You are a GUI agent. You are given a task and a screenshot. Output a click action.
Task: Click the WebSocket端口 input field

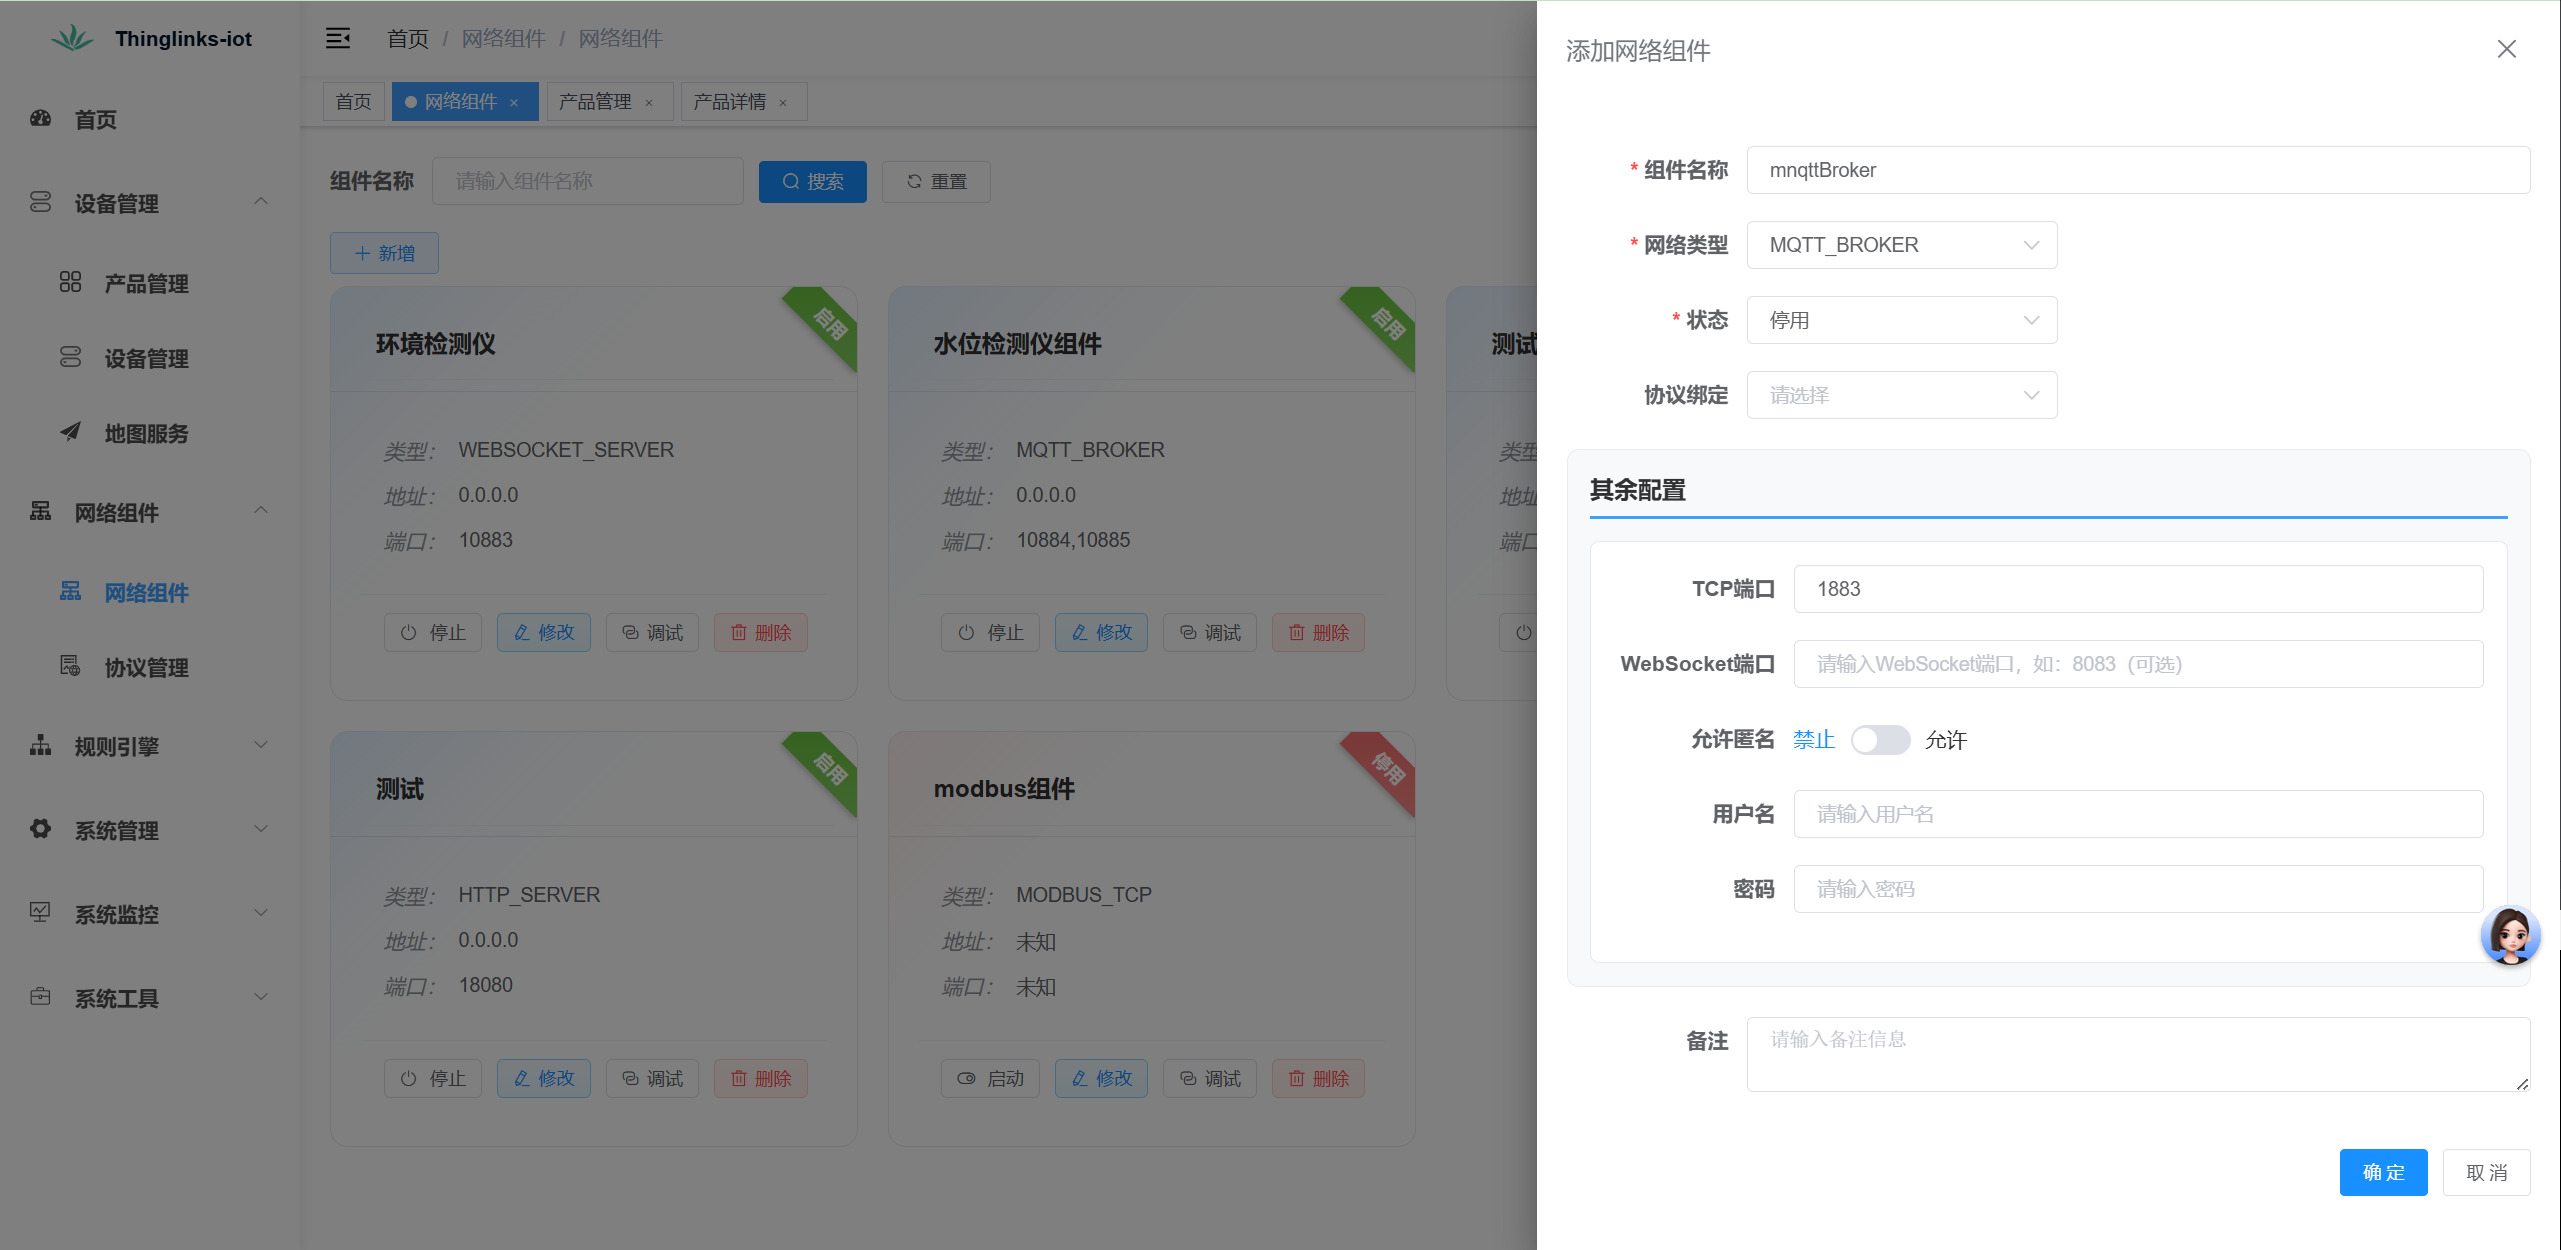coord(2139,664)
